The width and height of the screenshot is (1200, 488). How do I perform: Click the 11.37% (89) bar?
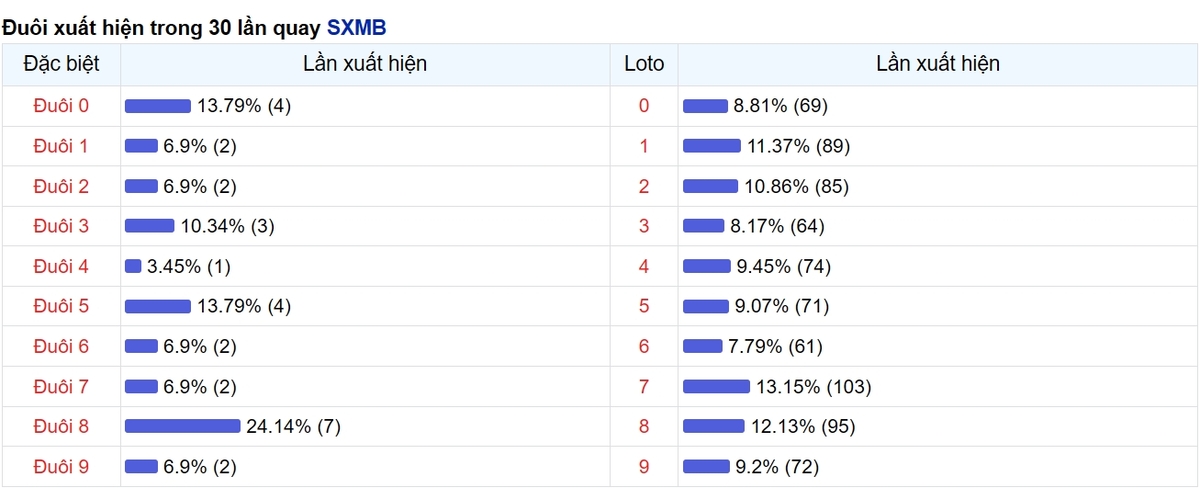712,146
